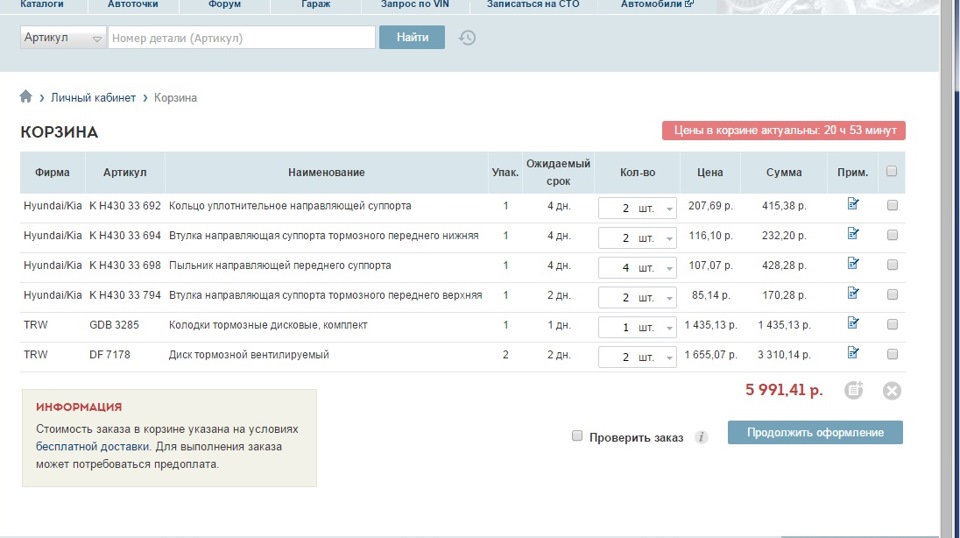960x538 pixels.
Task: Select checkbox for K H430 33 698
Action: [892, 265]
